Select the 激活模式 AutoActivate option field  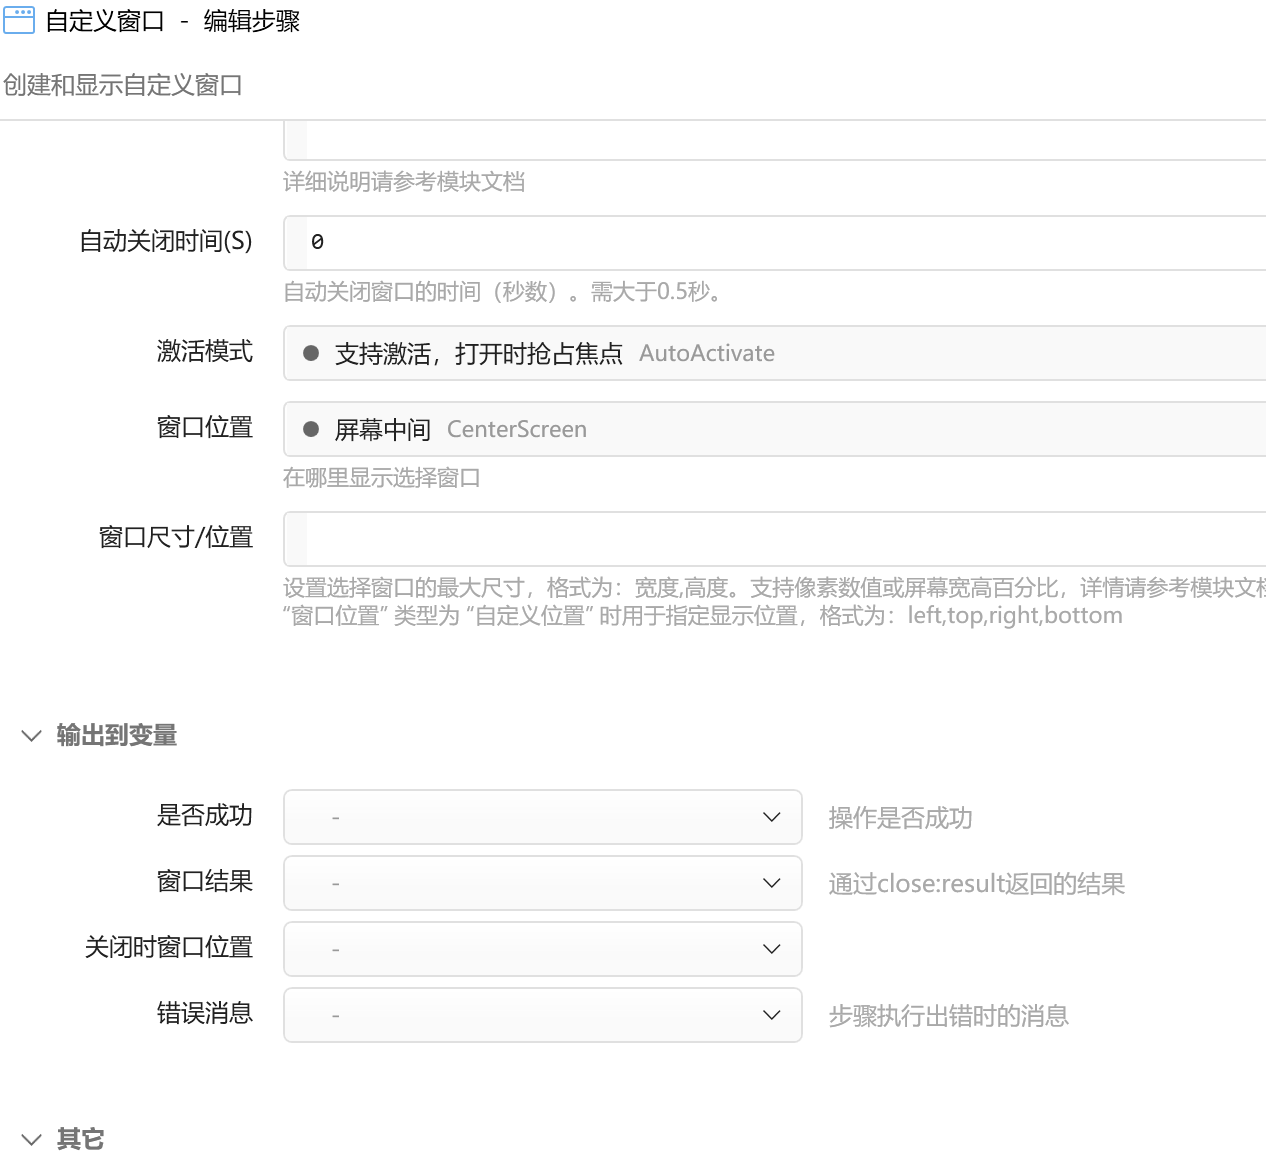pyautogui.click(x=775, y=353)
